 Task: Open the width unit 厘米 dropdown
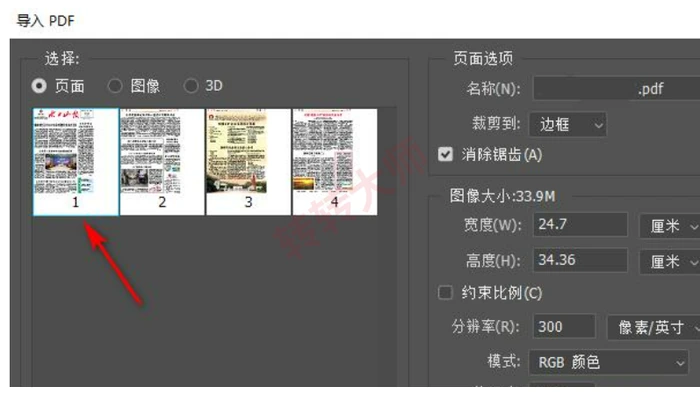[669, 226]
